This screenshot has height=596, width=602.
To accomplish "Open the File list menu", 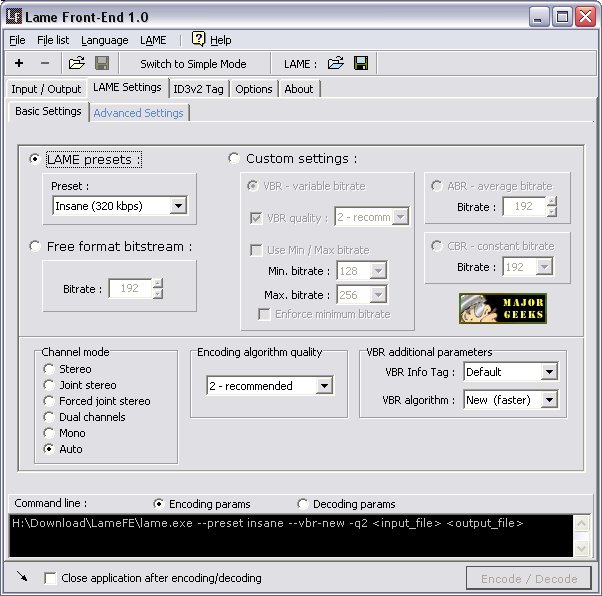I will [x=53, y=40].
